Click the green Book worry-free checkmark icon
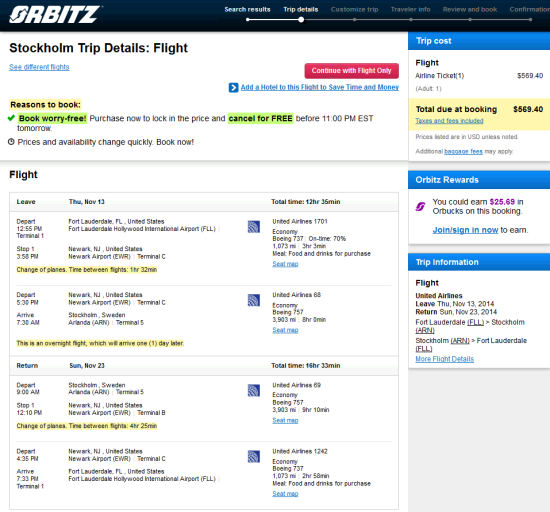This screenshot has width=550, height=512. (x=11, y=118)
